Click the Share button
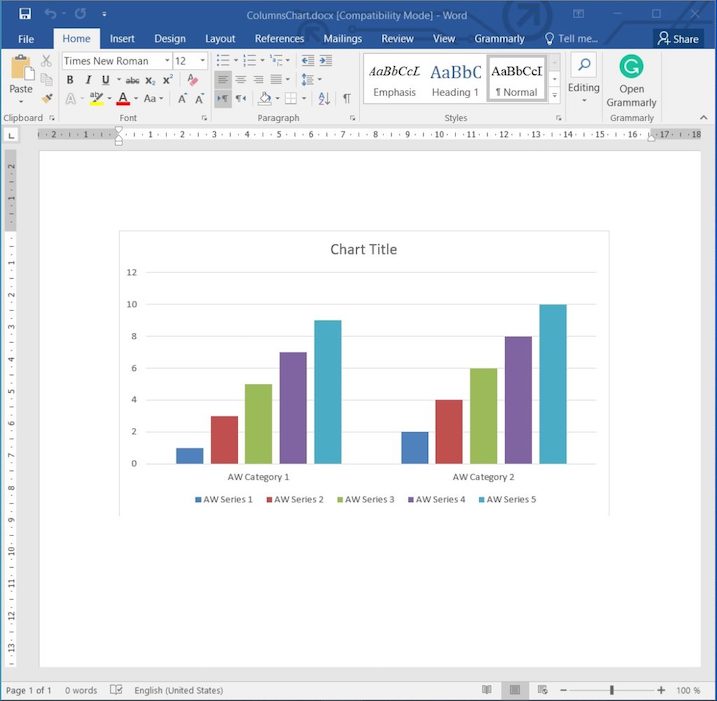The image size is (717, 701). [x=678, y=39]
